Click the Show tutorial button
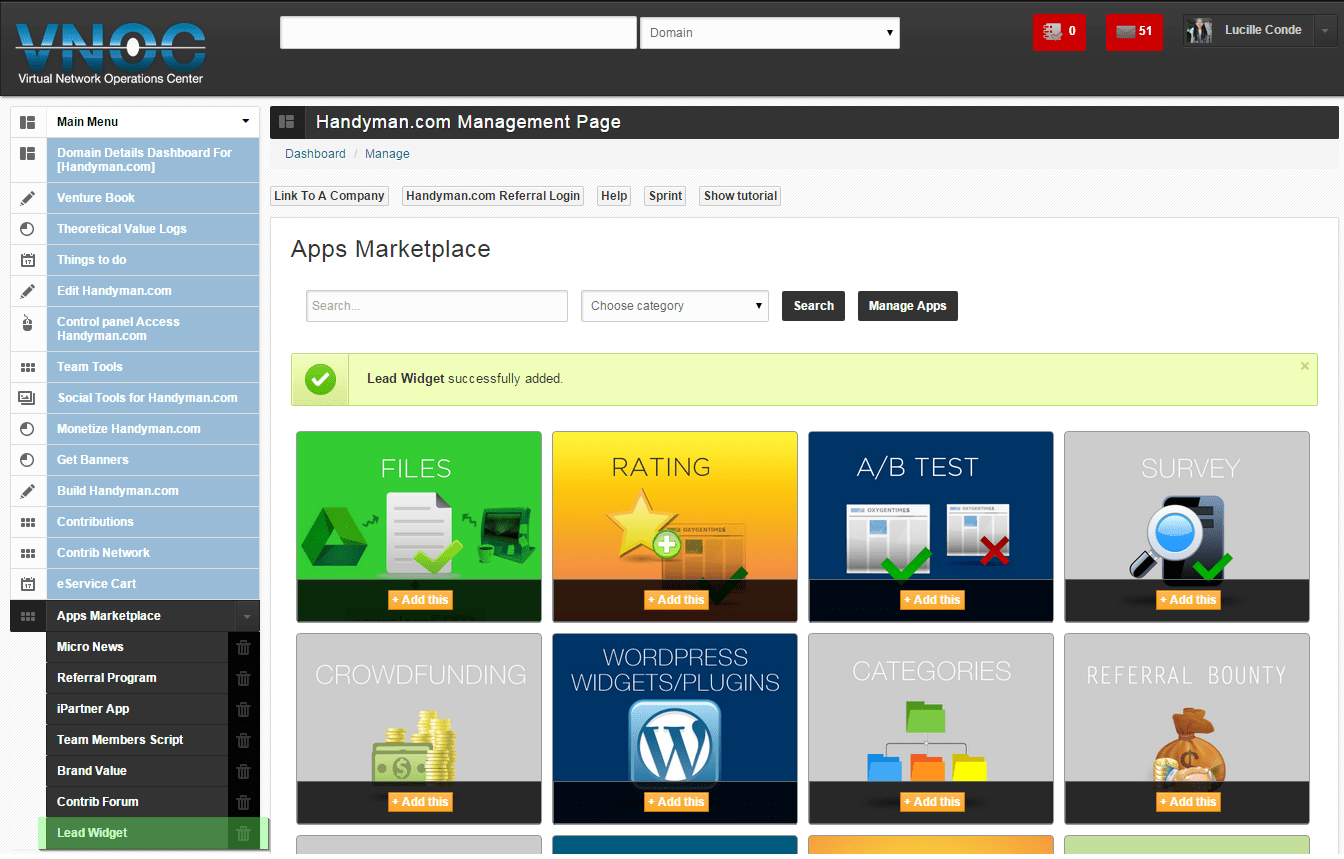The height and width of the screenshot is (859, 1344). [x=740, y=196]
